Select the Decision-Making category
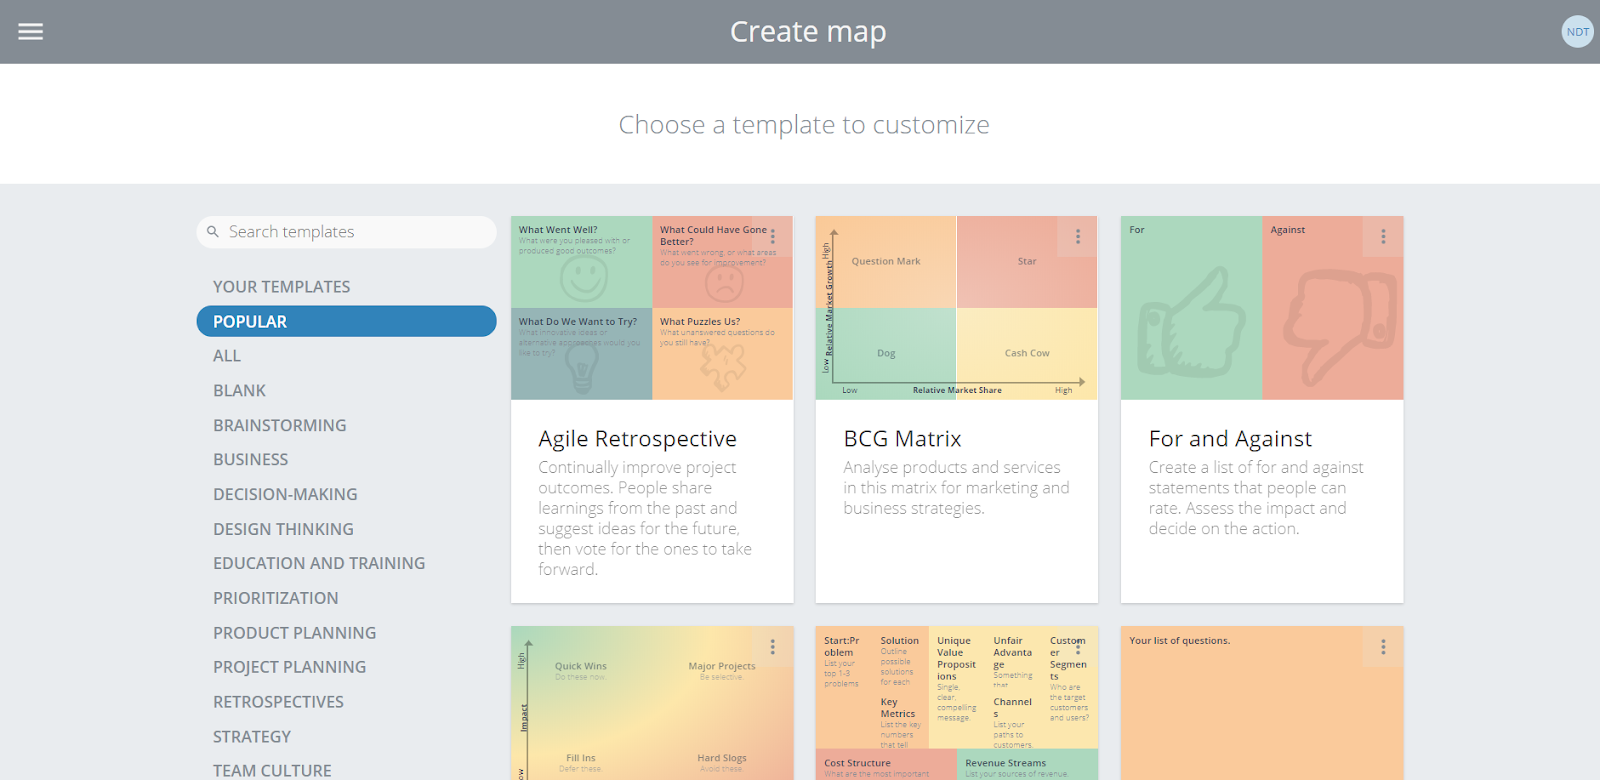Image resolution: width=1600 pixels, height=780 pixels. point(285,494)
